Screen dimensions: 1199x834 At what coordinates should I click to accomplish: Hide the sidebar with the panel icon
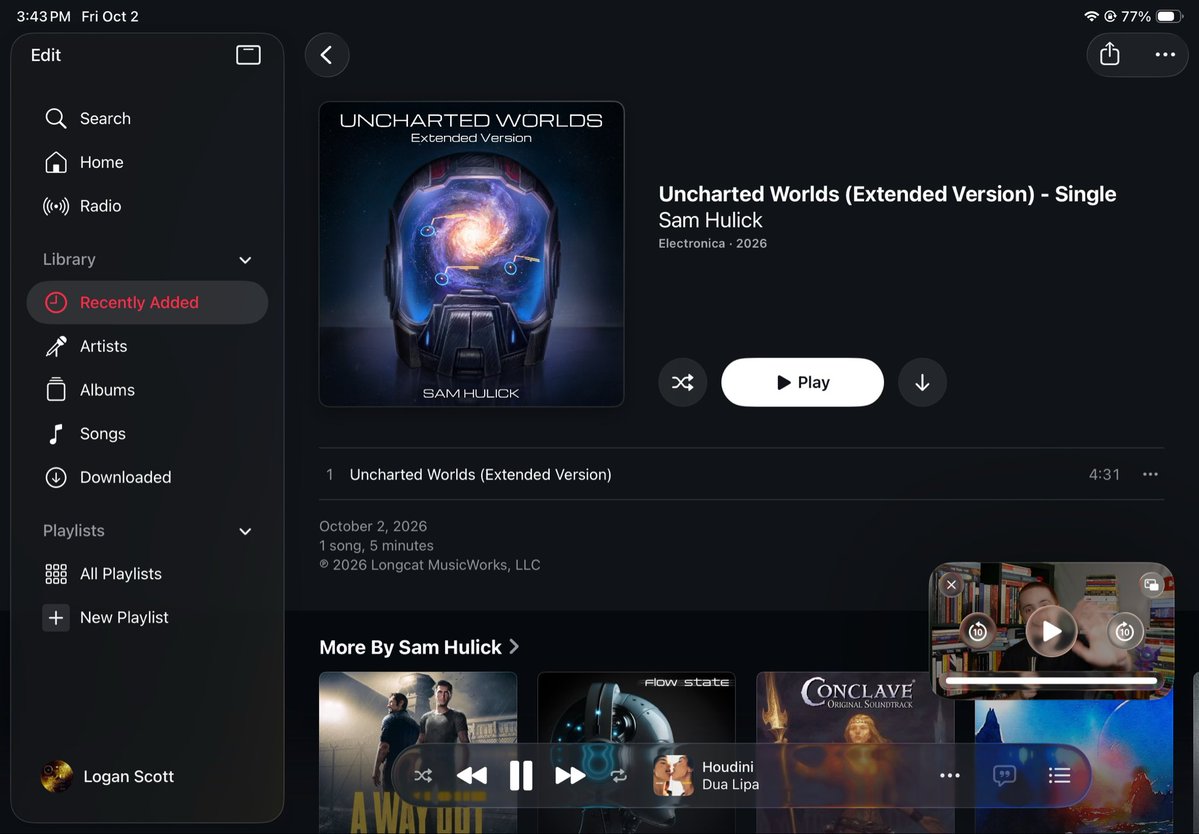[x=248, y=55]
